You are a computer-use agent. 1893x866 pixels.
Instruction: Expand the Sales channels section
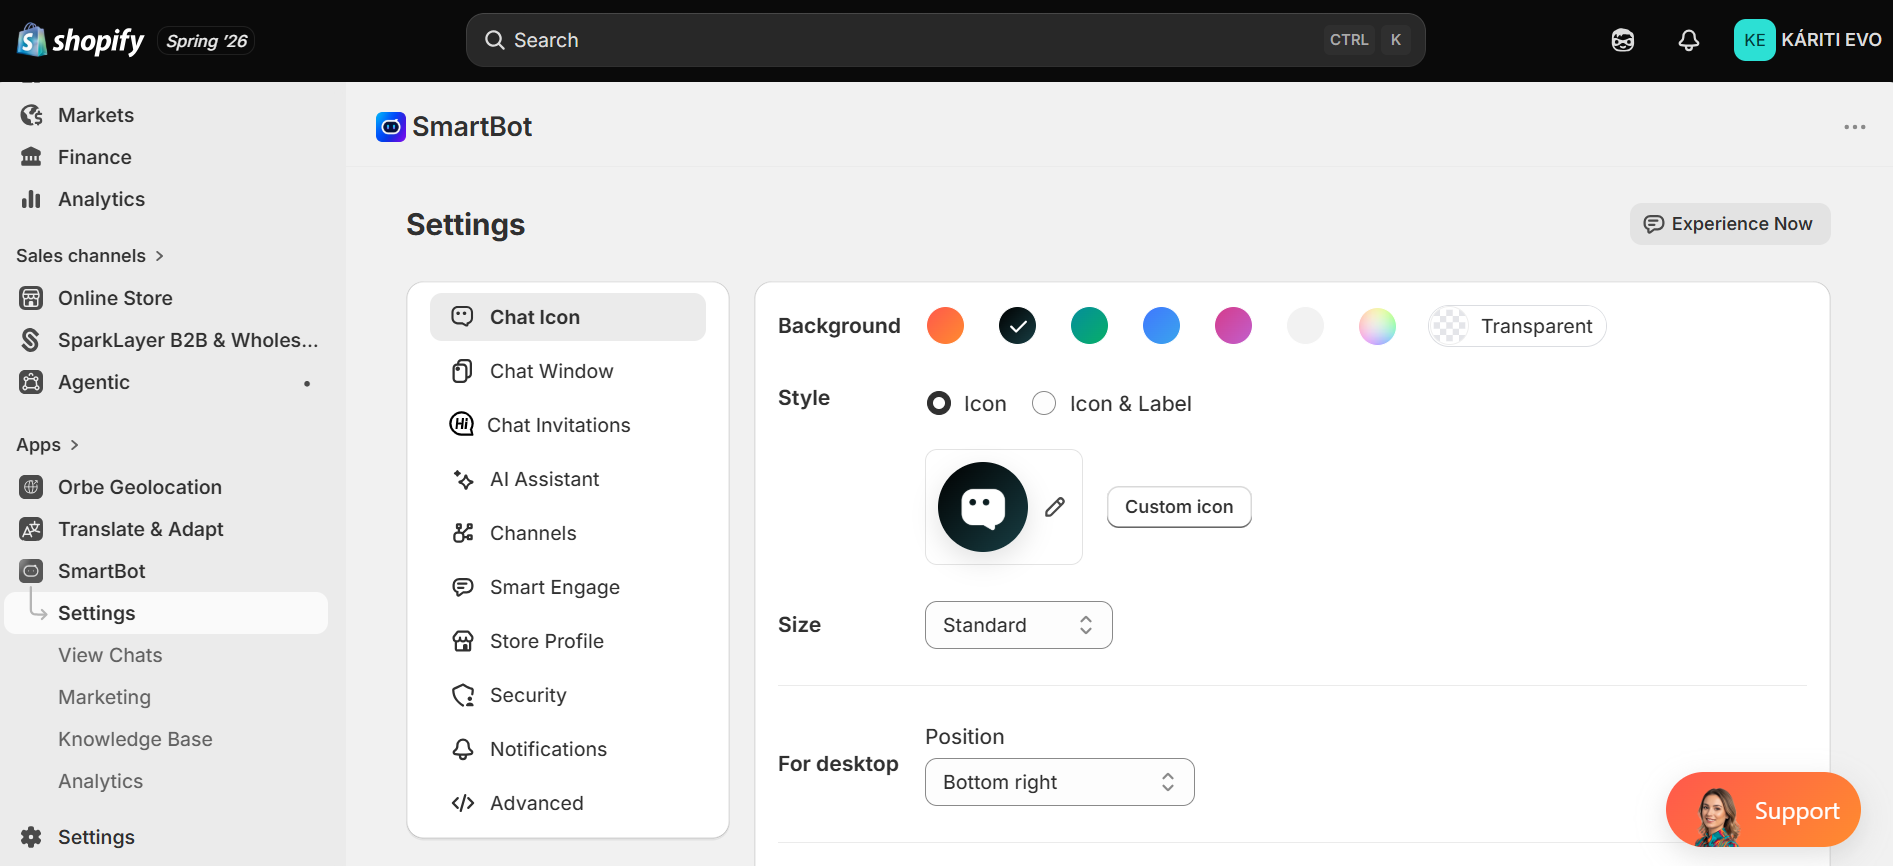click(90, 256)
